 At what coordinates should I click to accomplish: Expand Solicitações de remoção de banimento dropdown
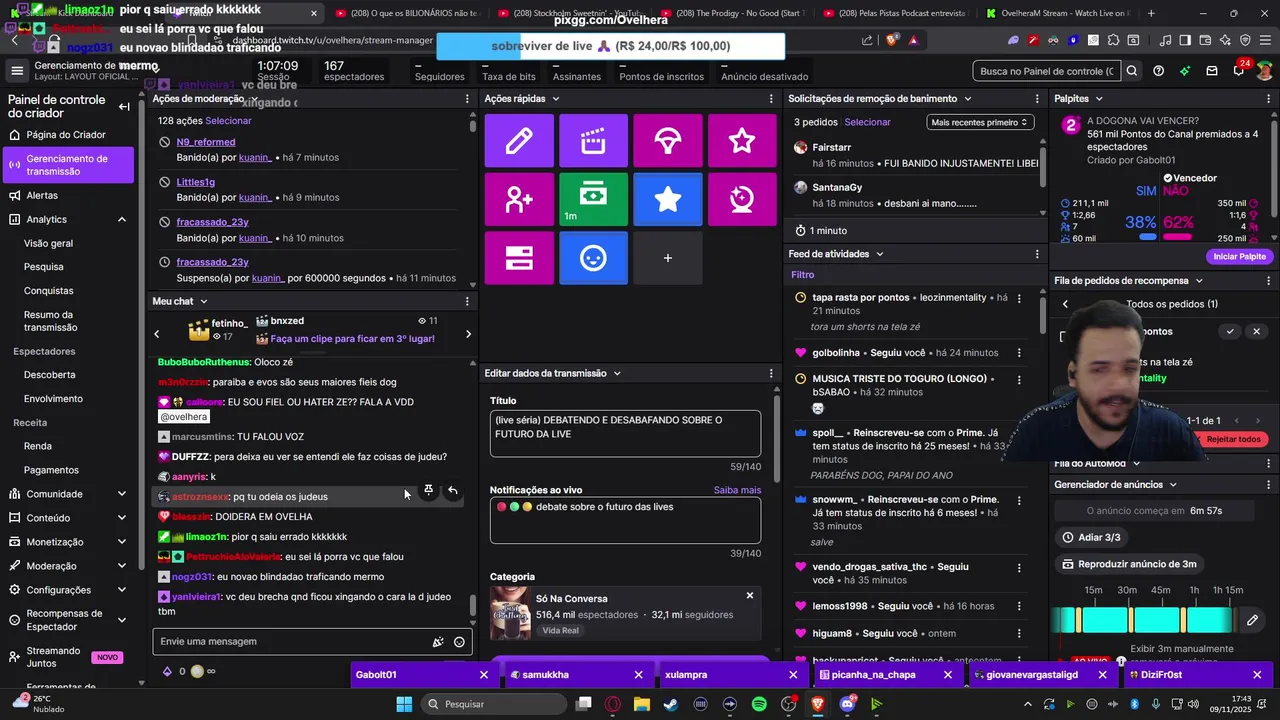[x=967, y=99]
